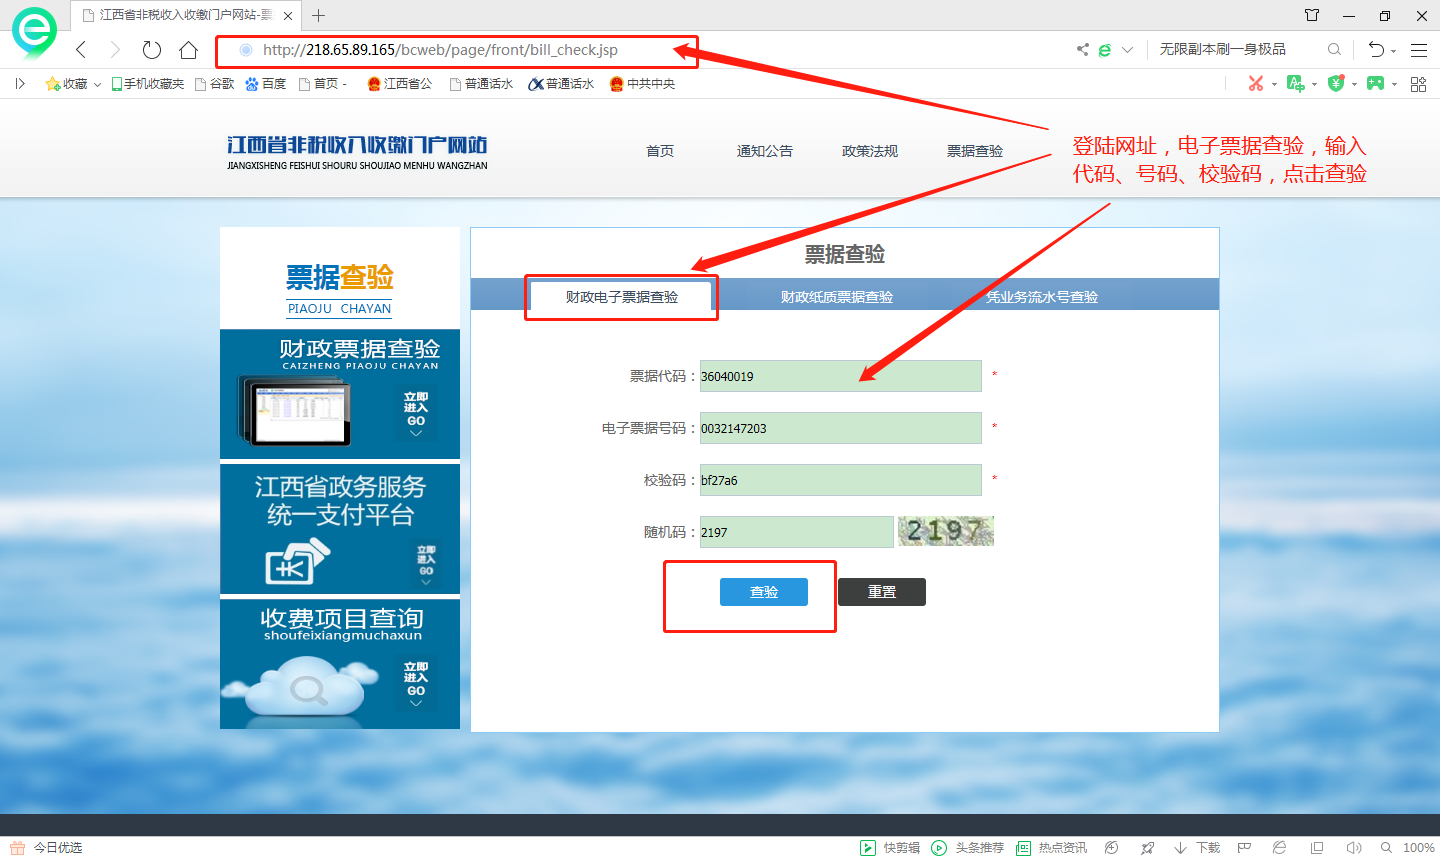1440x859 pixels.
Task: Open the extensions grid icon
Action: click(1418, 84)
